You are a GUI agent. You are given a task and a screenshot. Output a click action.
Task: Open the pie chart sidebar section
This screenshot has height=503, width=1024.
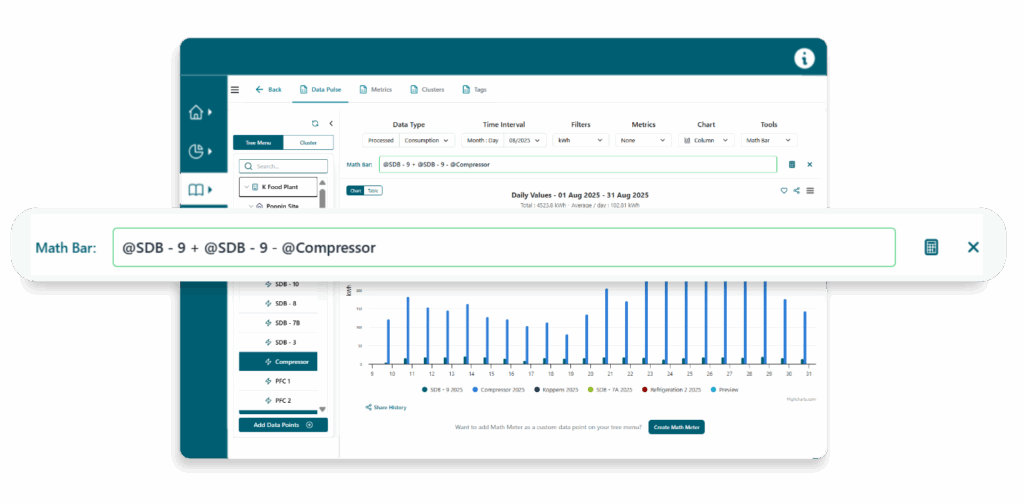[x=196, y=151]
